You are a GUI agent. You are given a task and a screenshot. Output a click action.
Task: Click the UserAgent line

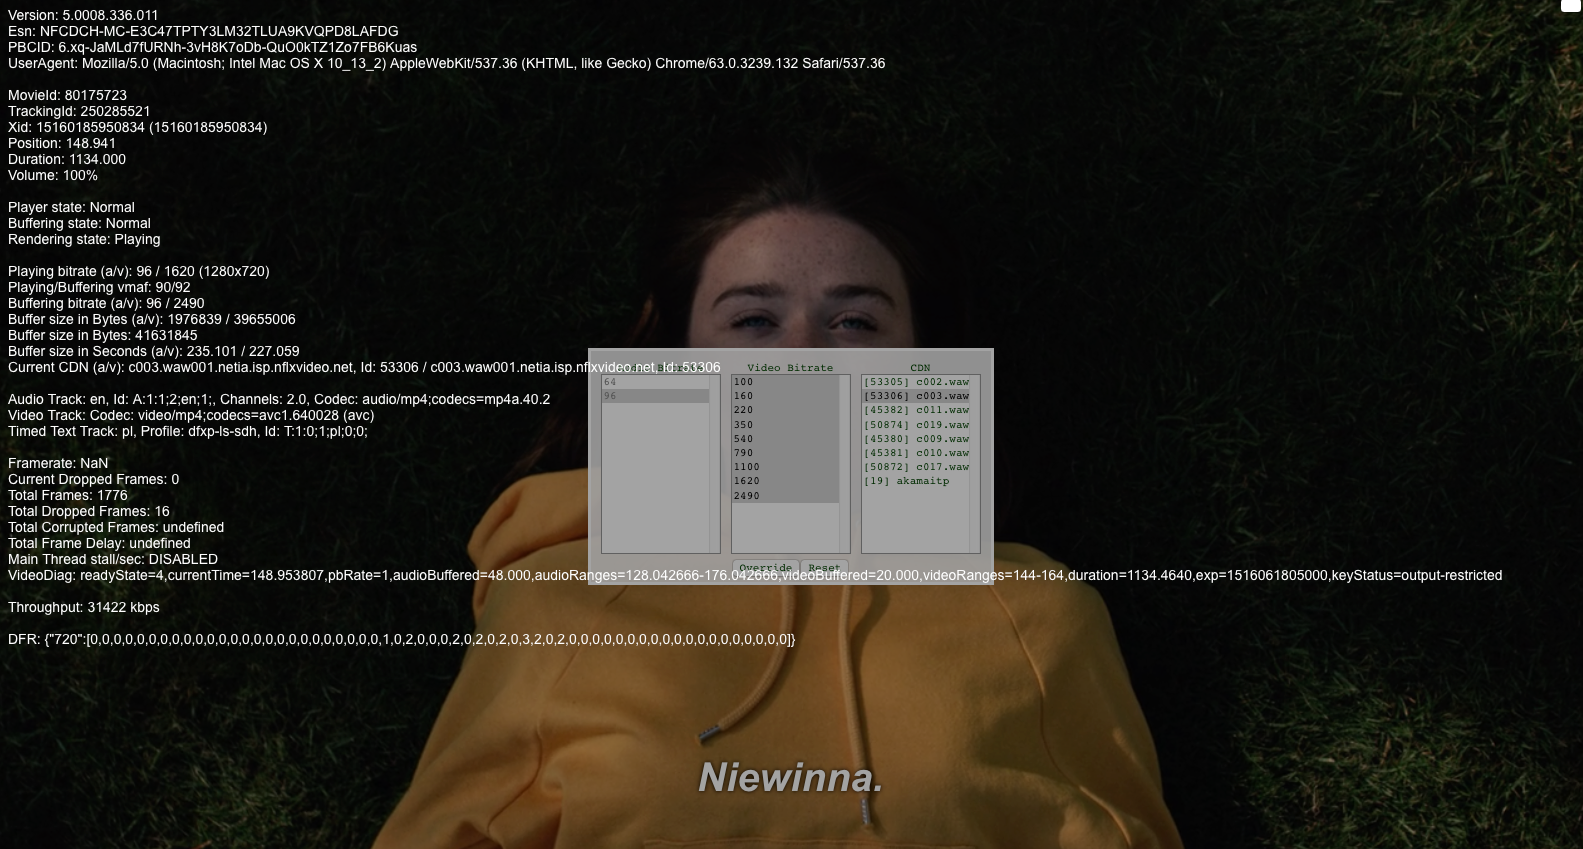click(446, 63)
